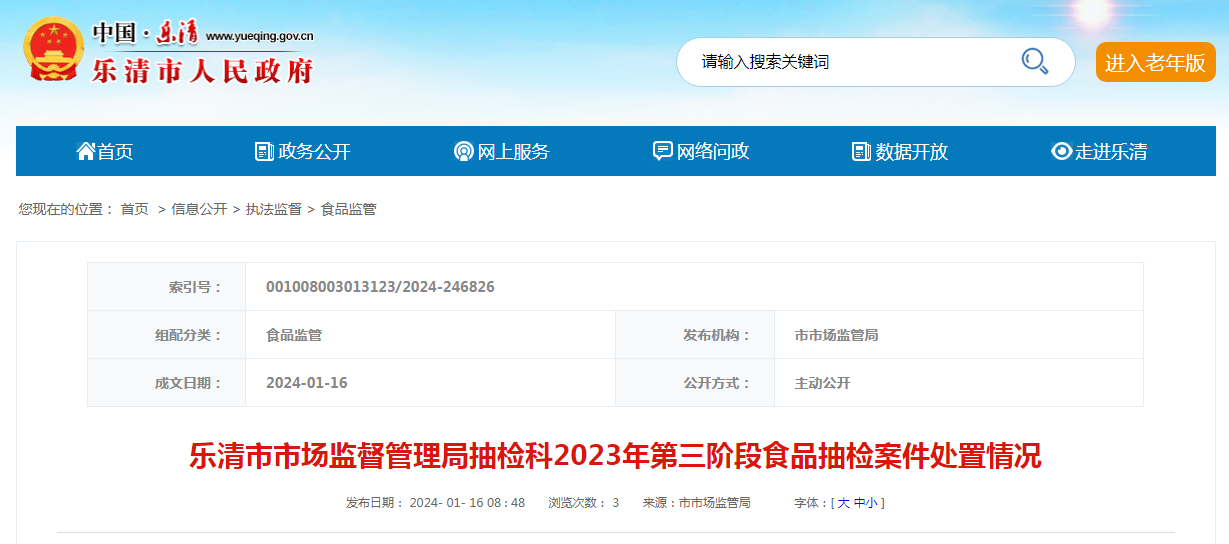Go to the 数据开放 menu item
1229x544 pixels.
pyautogui.click(x=911, y=151)
